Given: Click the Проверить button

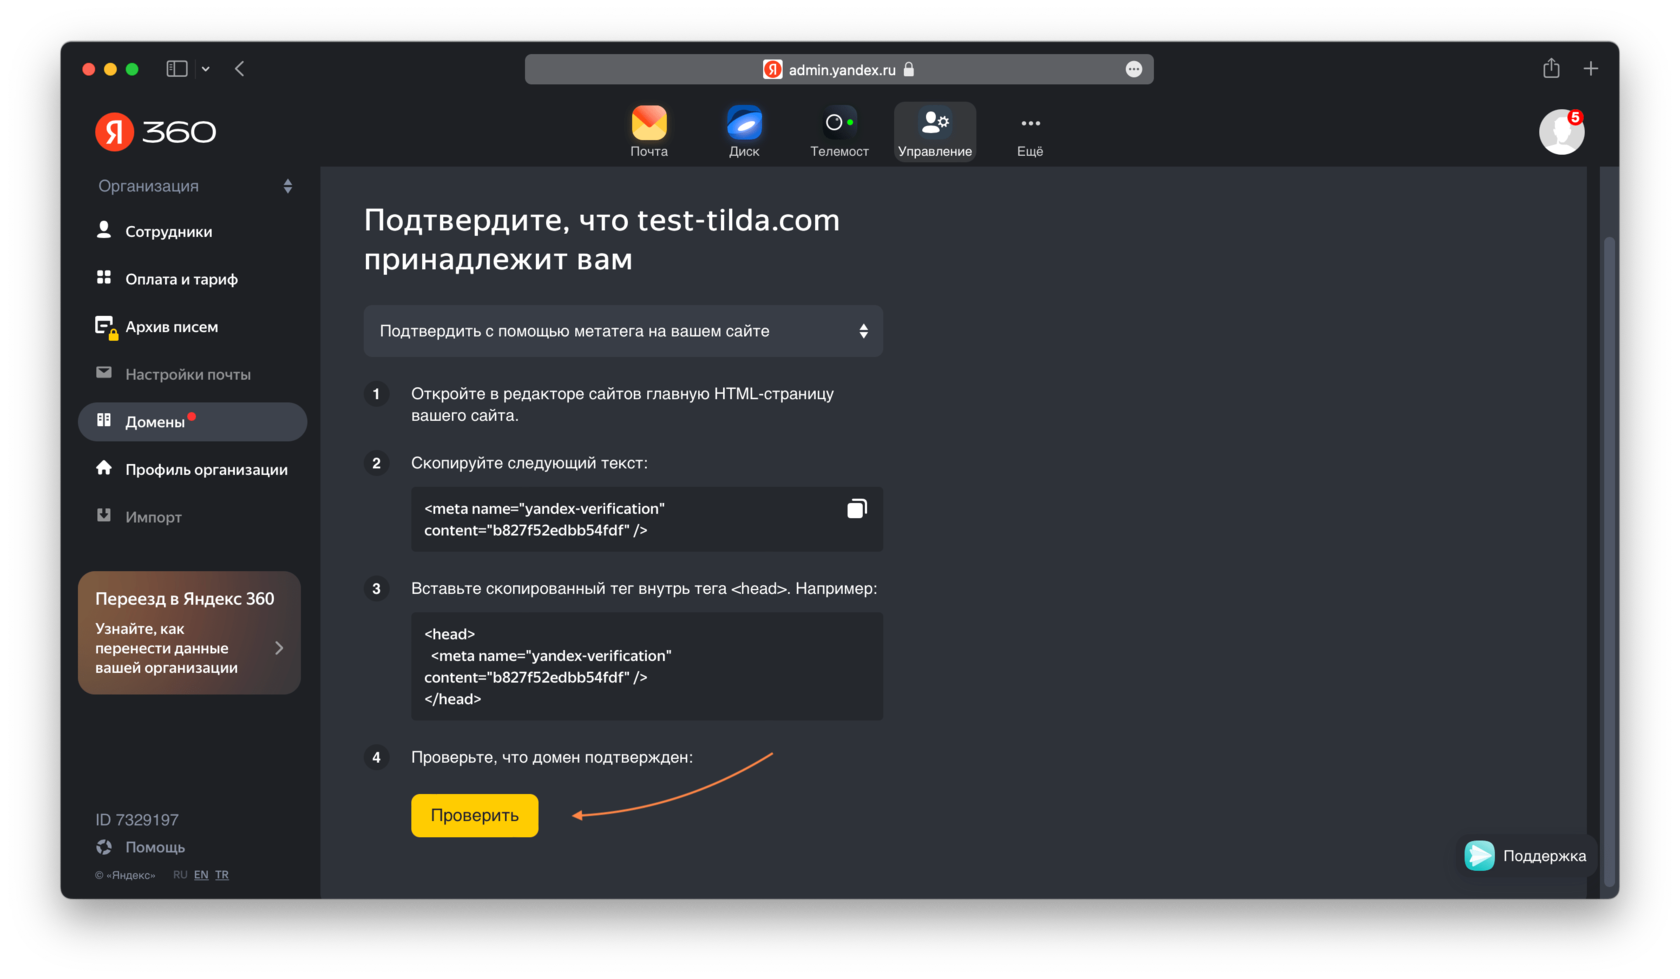Looking at the screenshot, I should click(475, 815).
